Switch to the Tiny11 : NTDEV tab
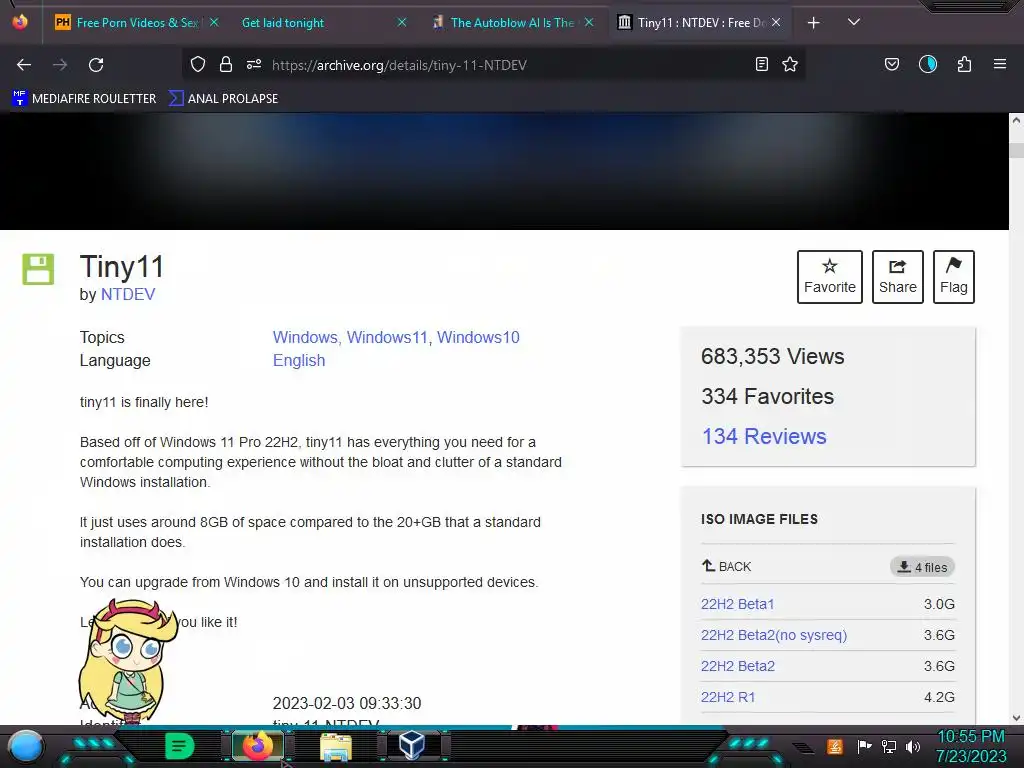1024x768 pixels. (699, 23)
